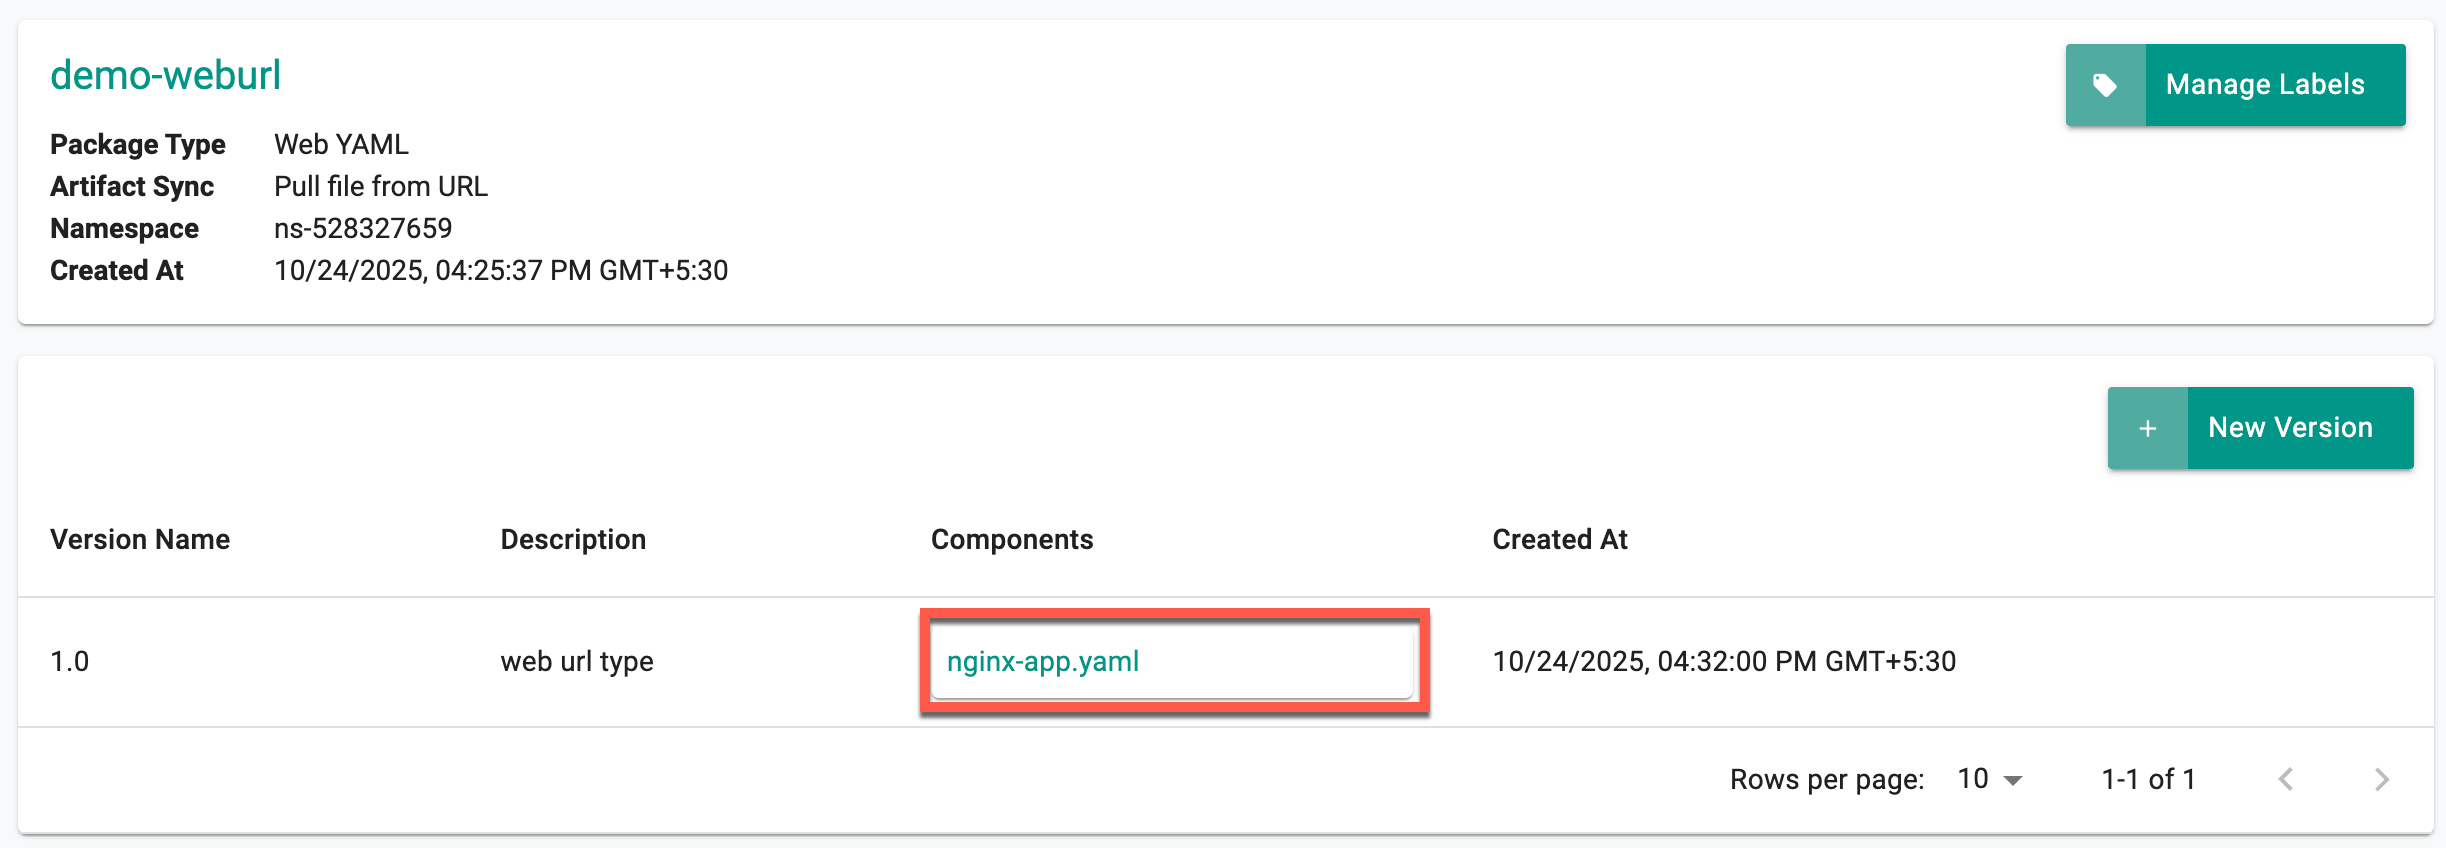
Task: Click the 04:32:00 PM version timestamp
Action: [1724, 661]
